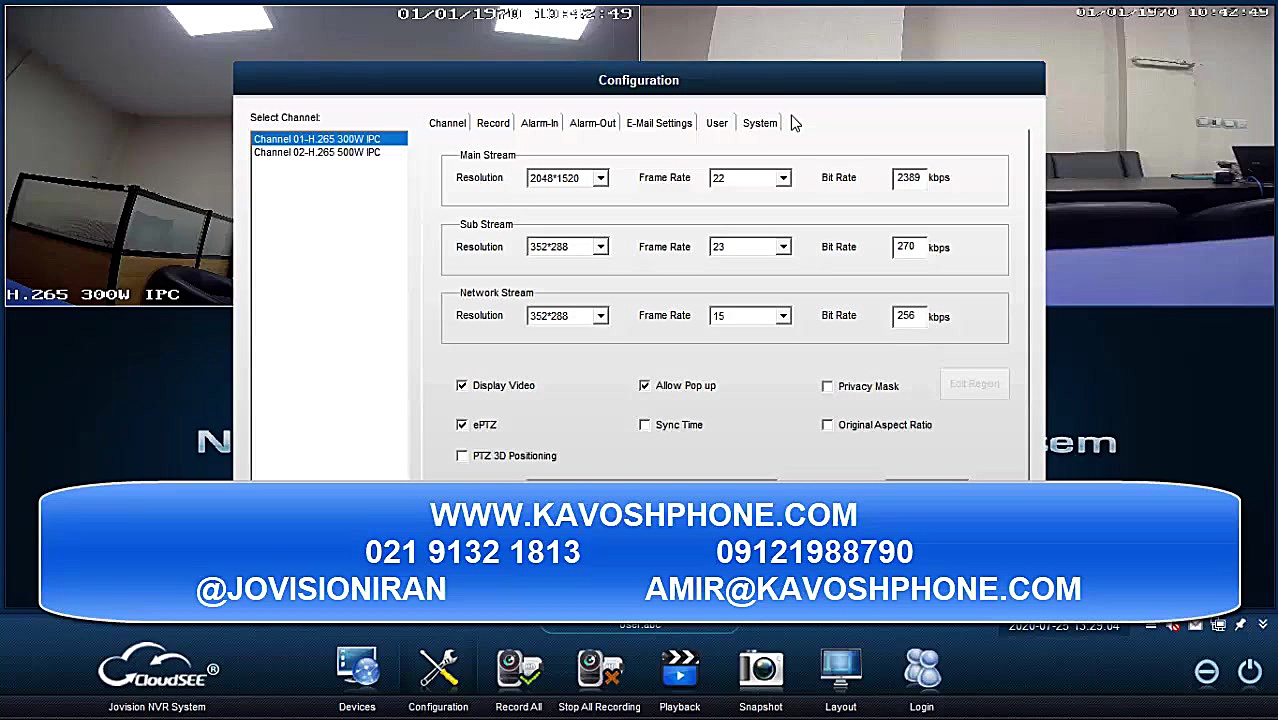Open Main Stream Resolution dropdown
The image size is (1278, 720).
(x=600, y=178)
